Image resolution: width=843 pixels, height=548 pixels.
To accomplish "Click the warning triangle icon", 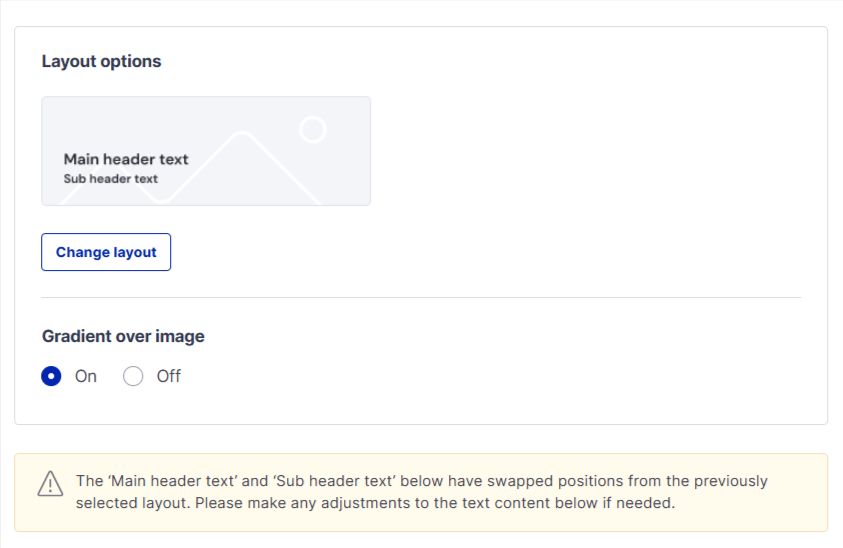I will [x=50, y=483].
